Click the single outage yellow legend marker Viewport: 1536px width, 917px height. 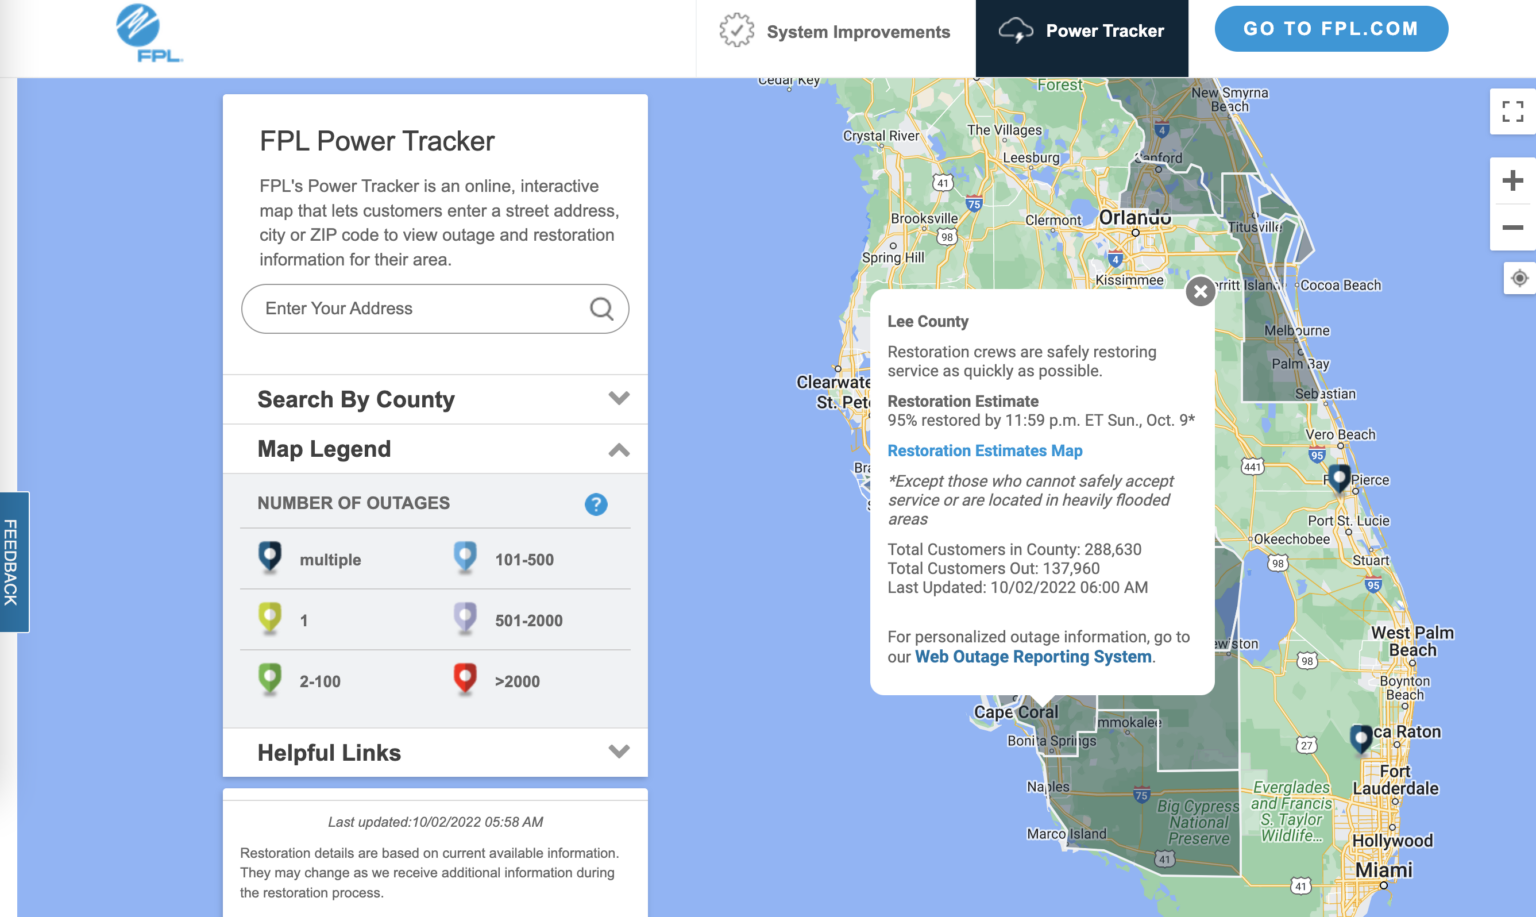coord(270,618)
